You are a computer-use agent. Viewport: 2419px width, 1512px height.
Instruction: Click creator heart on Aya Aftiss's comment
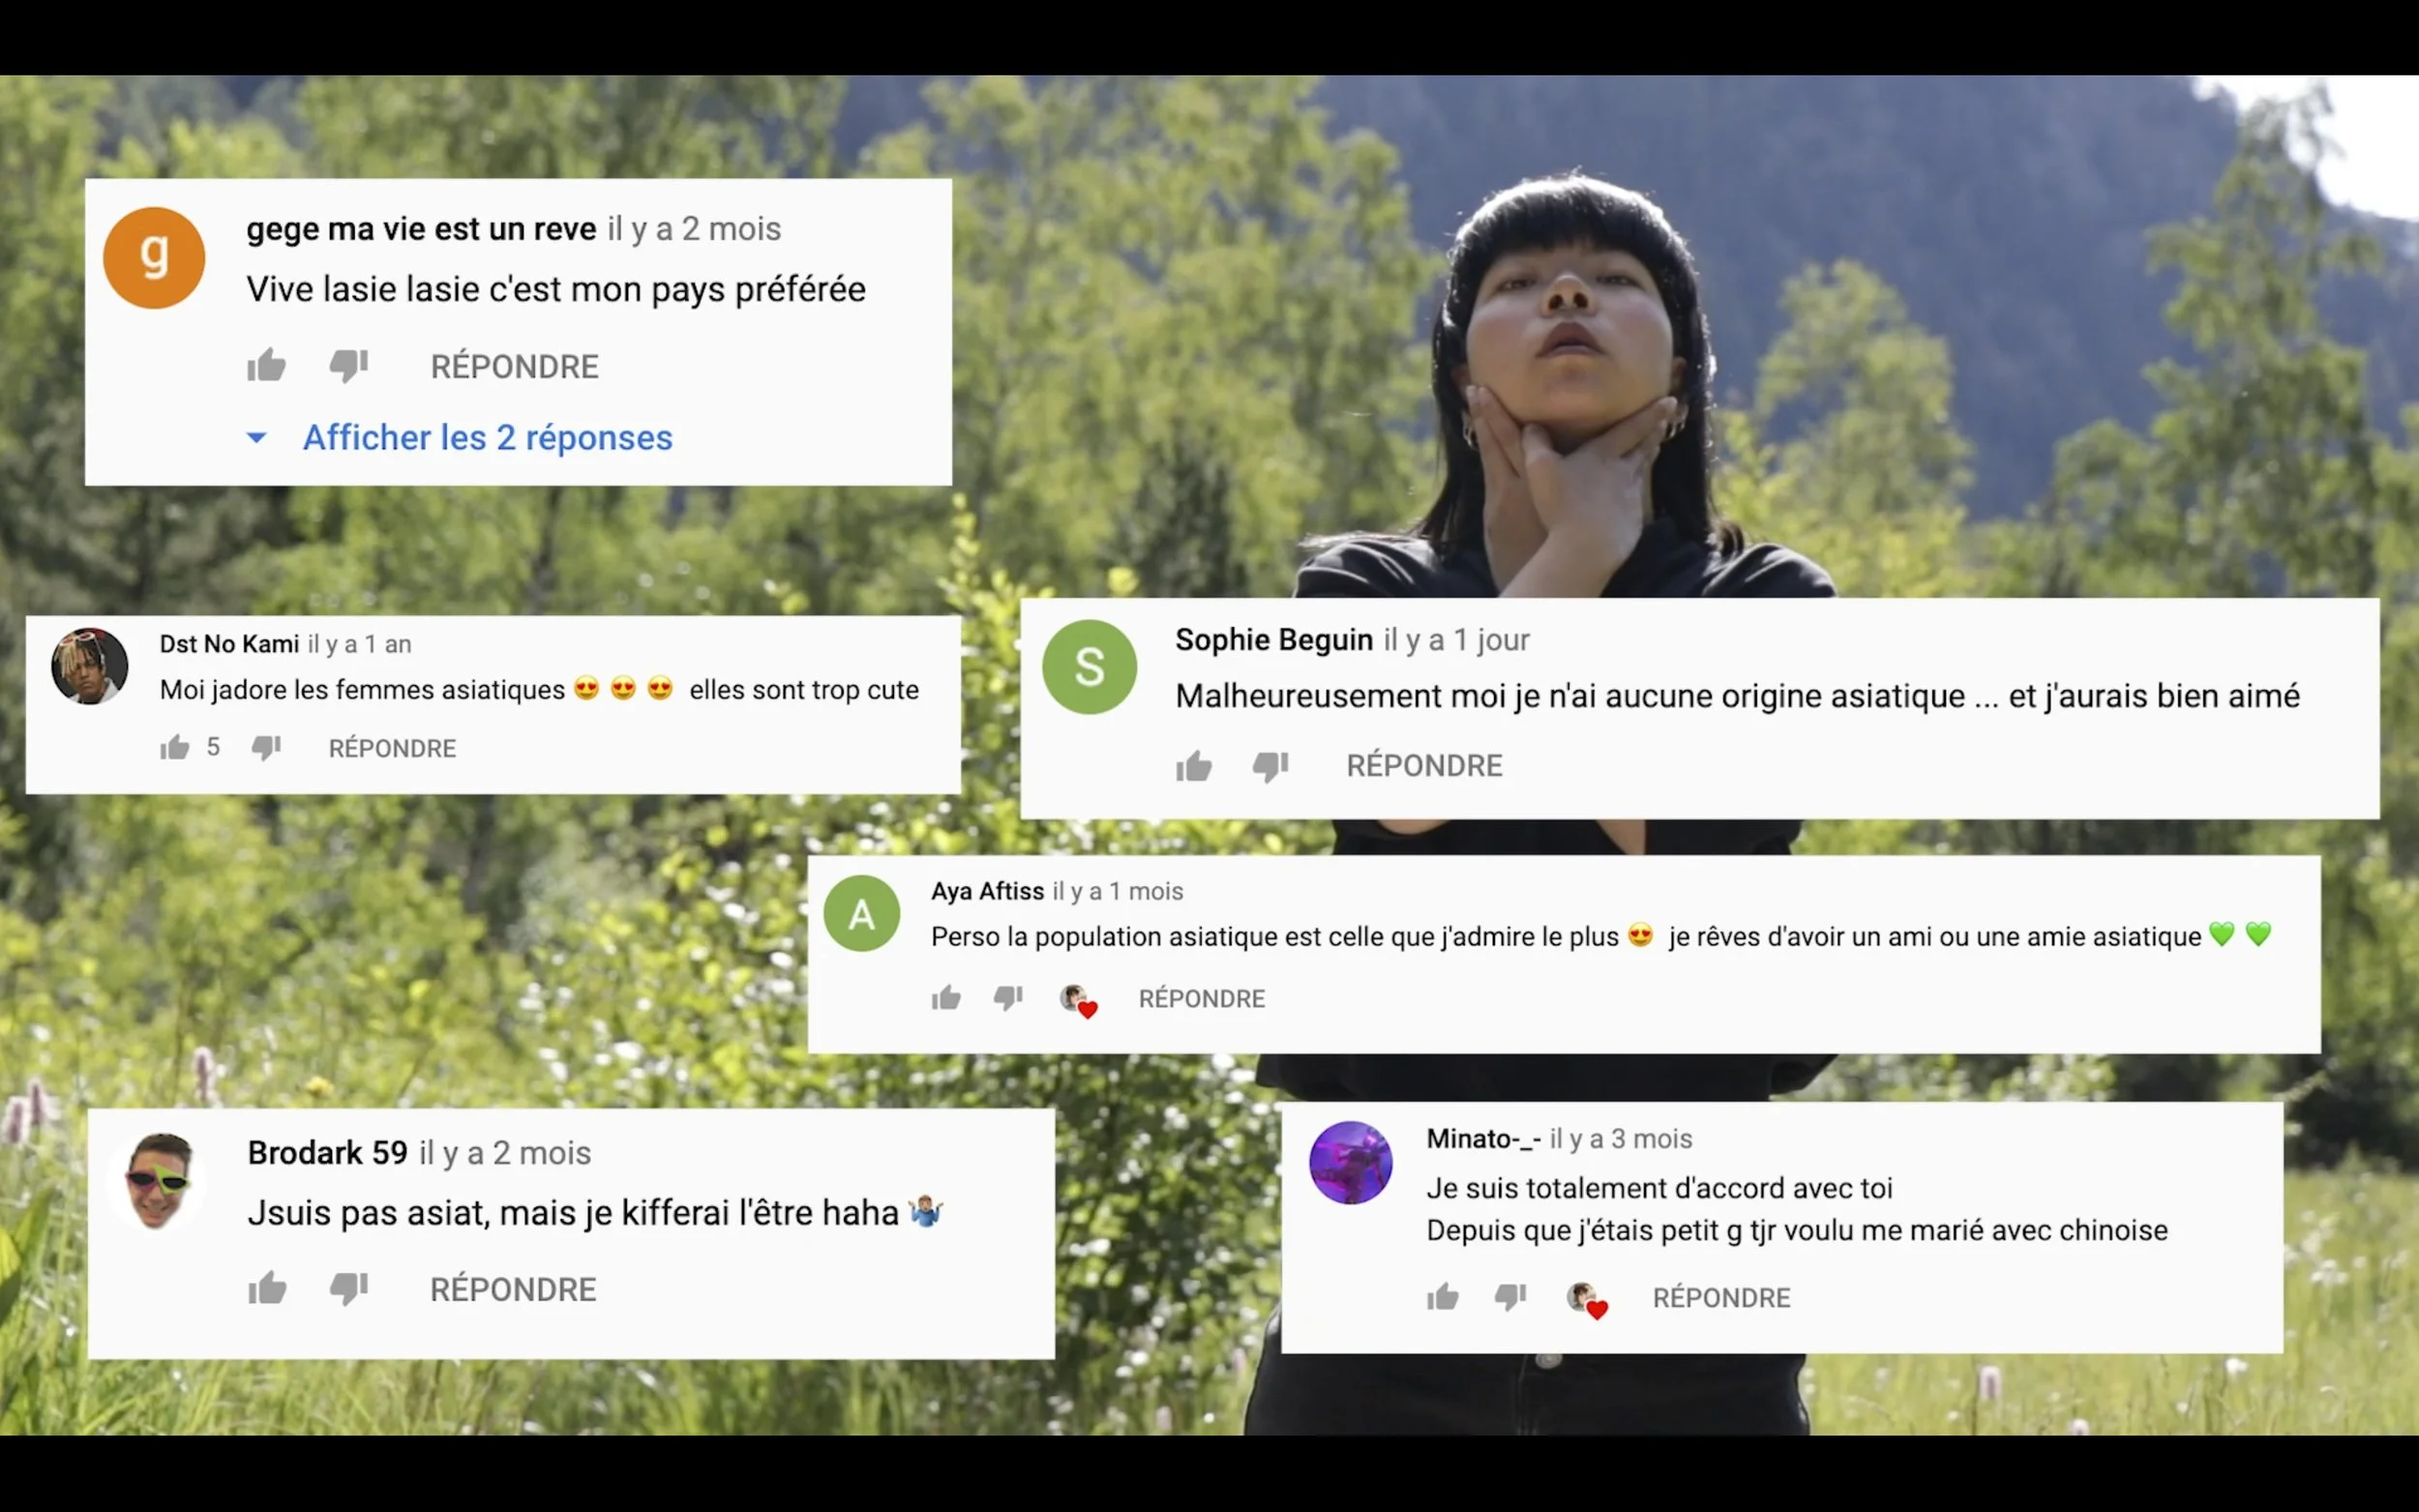tap(1079, 1000)
